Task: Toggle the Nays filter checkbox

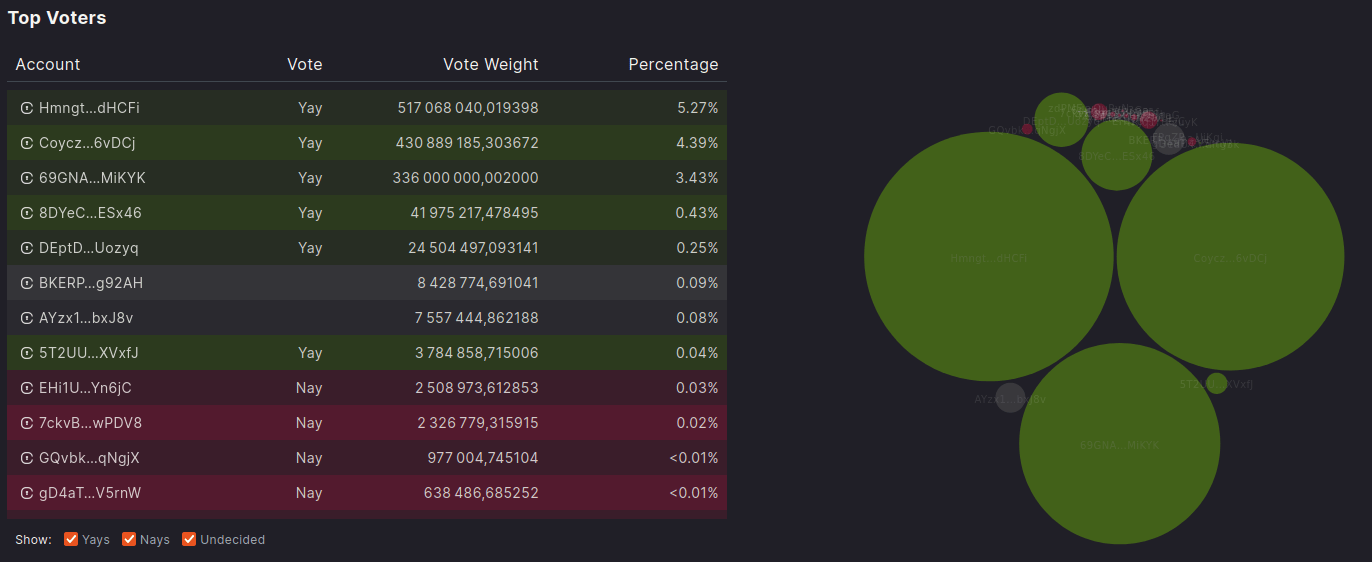Action: (x=129, y=540)
